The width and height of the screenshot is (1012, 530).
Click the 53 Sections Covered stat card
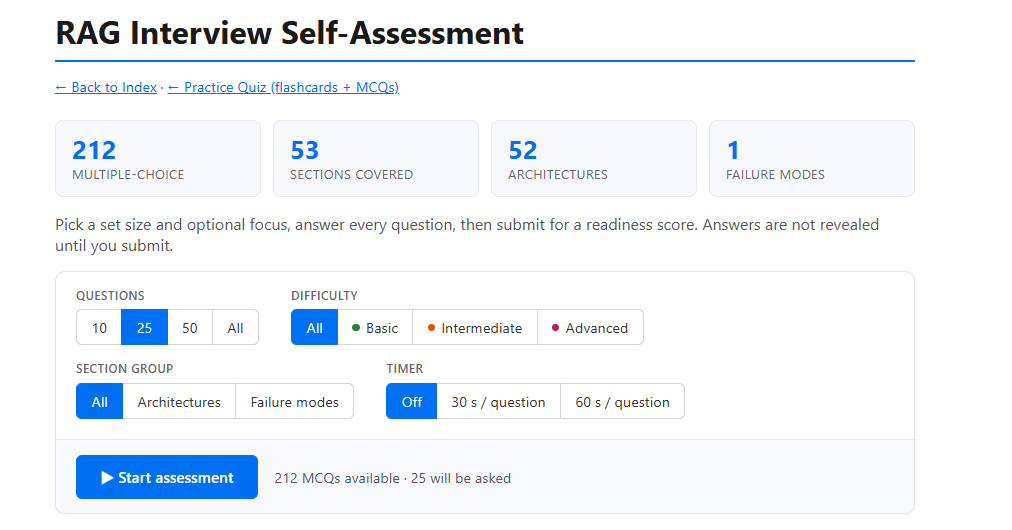(x=376, y=159)
